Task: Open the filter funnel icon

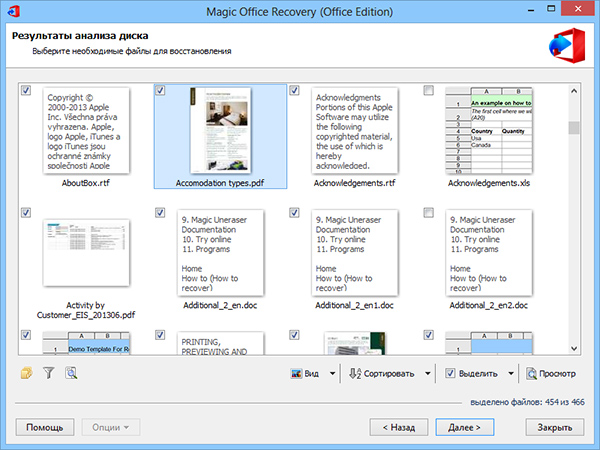Action: (x=49, y=373)
